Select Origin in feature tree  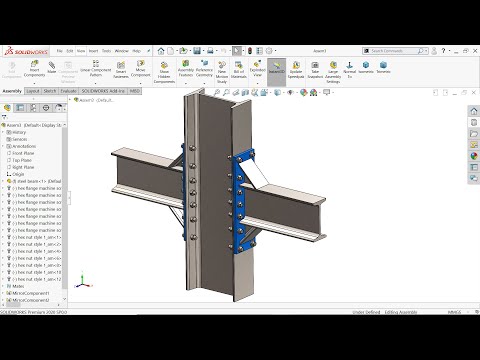[x=15, y=174]
